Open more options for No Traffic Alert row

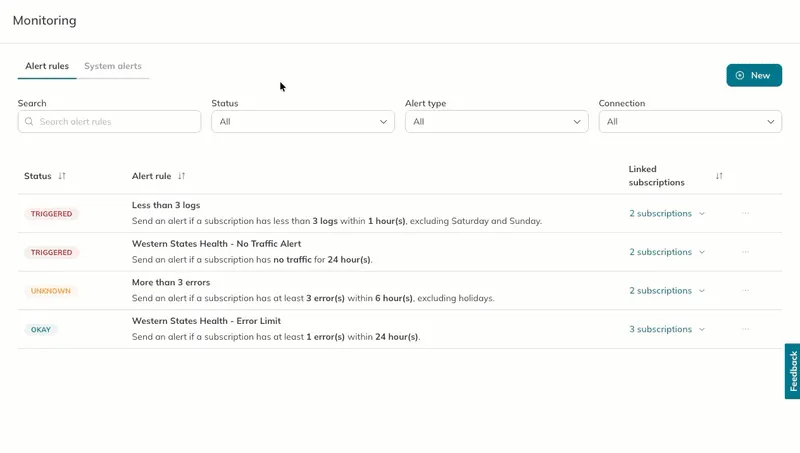(x=745, y=251)
